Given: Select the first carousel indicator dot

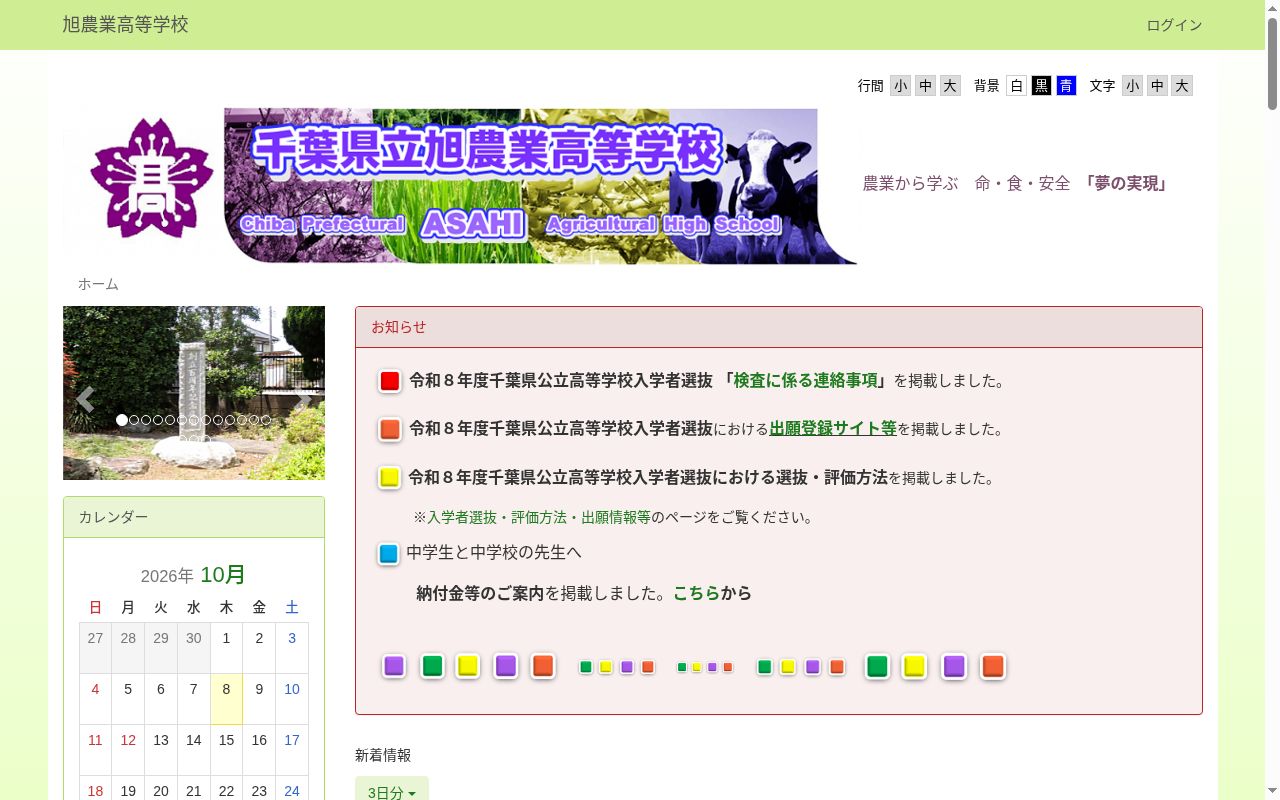Looking at the screenshot, I should 122,420.
